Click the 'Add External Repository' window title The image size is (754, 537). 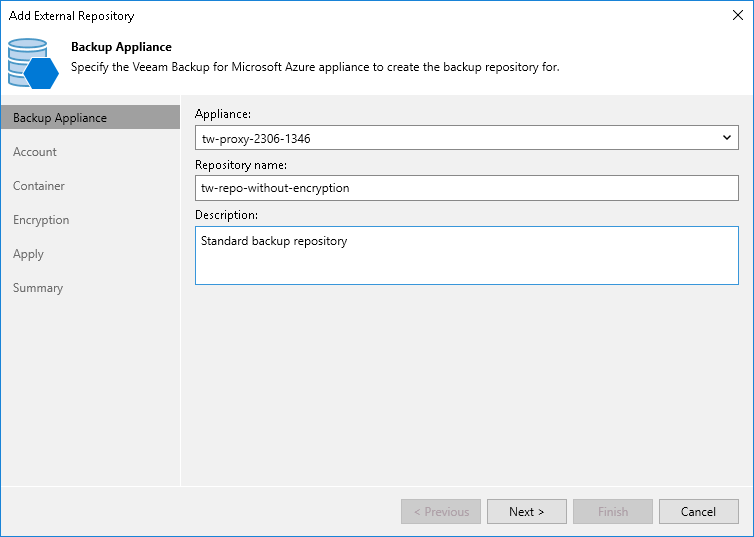pos(72,16)
